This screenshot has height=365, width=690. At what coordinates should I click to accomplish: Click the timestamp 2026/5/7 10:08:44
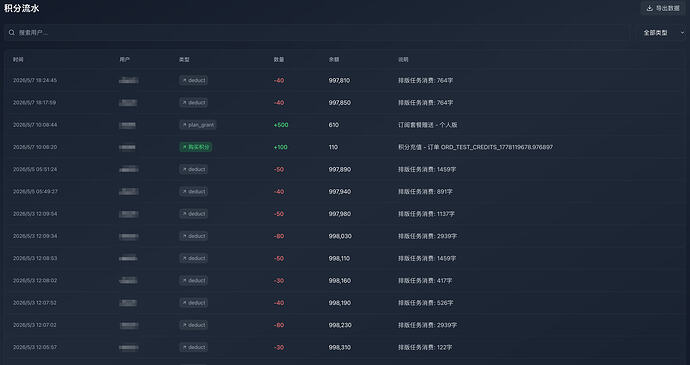pyautogui.click(x=35, y=125)
